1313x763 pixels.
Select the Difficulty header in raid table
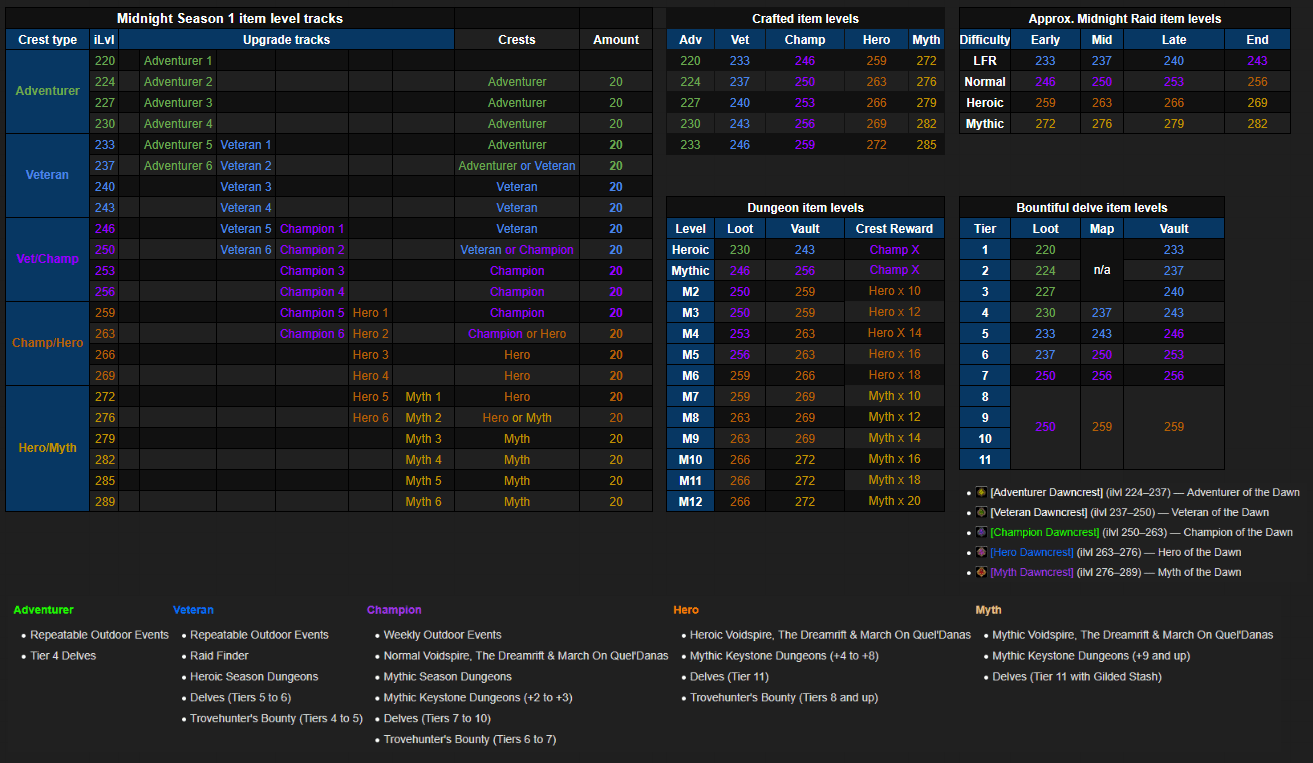pos(984,40)
